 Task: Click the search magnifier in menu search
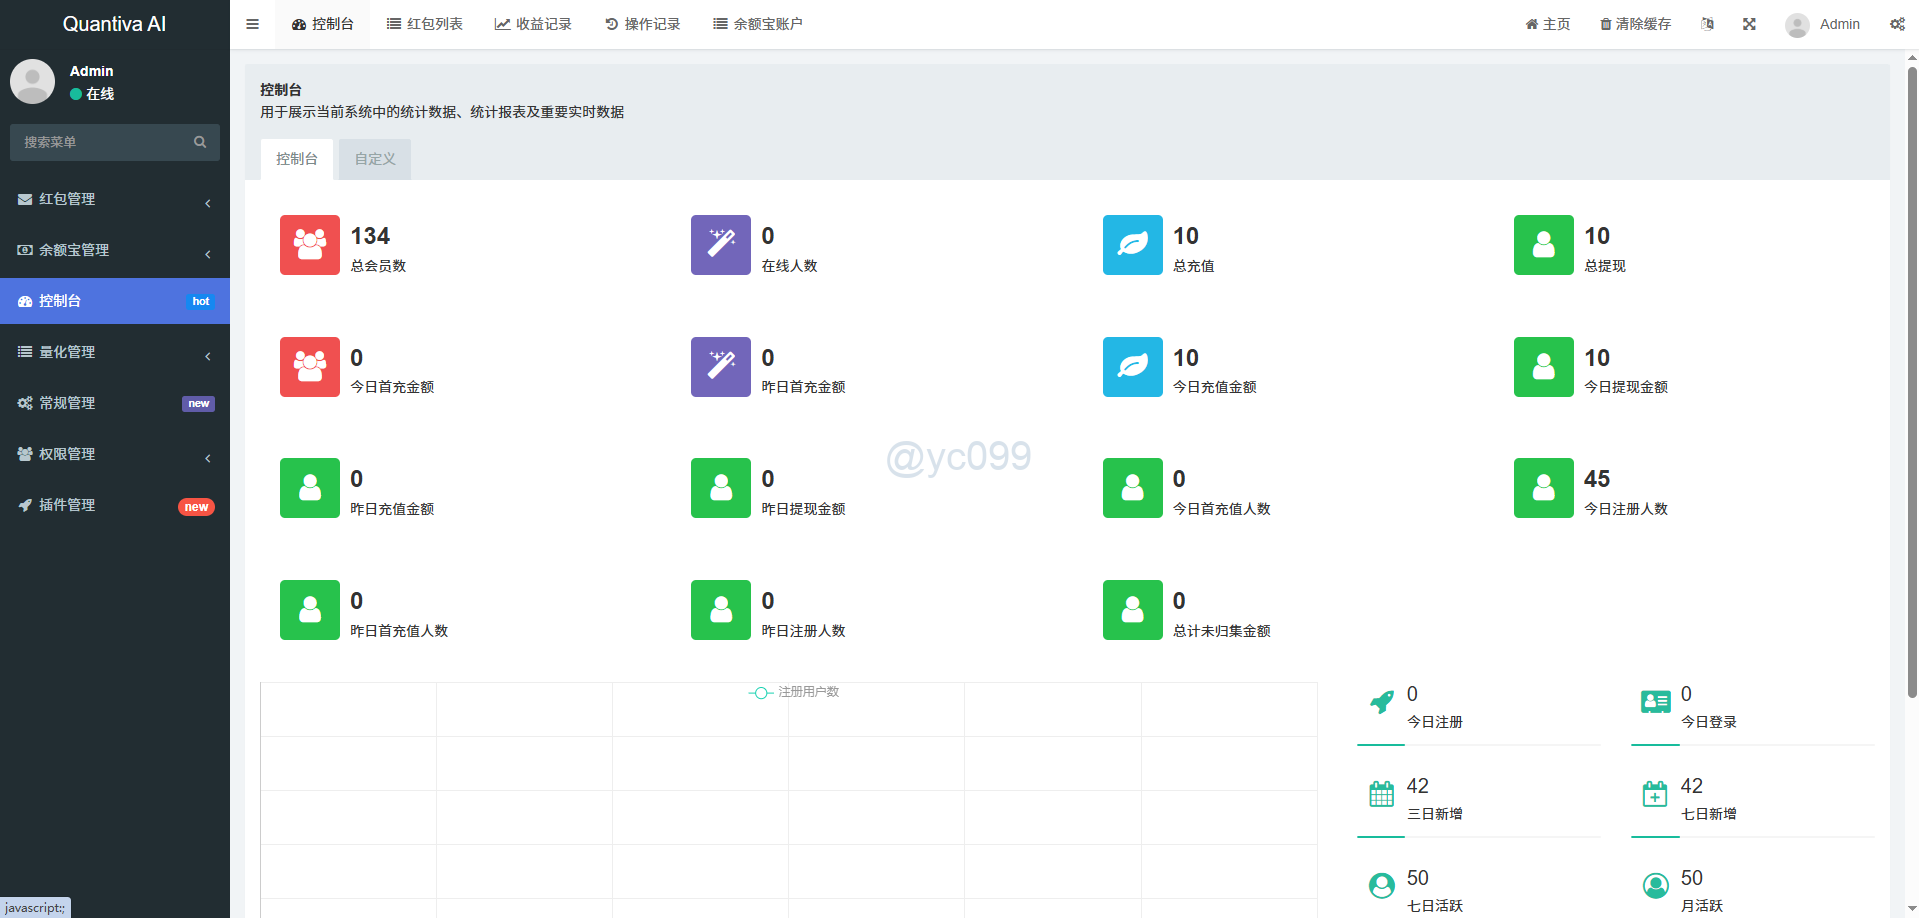[x=200, y=142]
